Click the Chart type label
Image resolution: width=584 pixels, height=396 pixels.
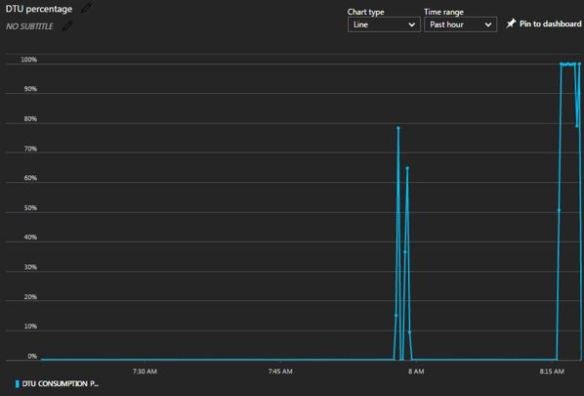click(366, 12)
